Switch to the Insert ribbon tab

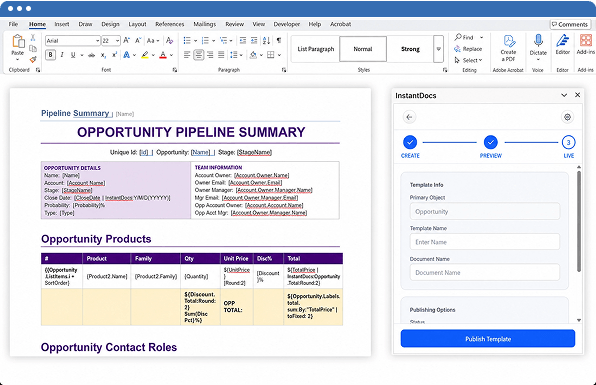coord(62,24)
